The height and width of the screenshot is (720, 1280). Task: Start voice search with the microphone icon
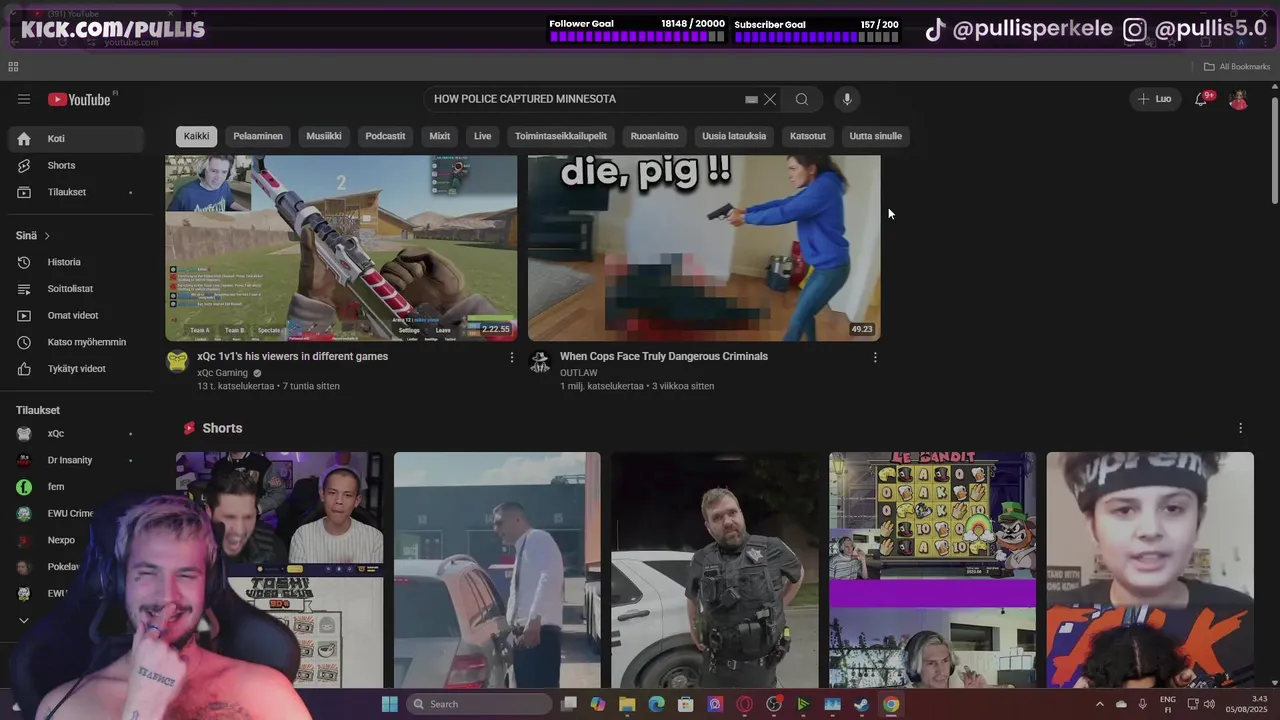[847, 99]
